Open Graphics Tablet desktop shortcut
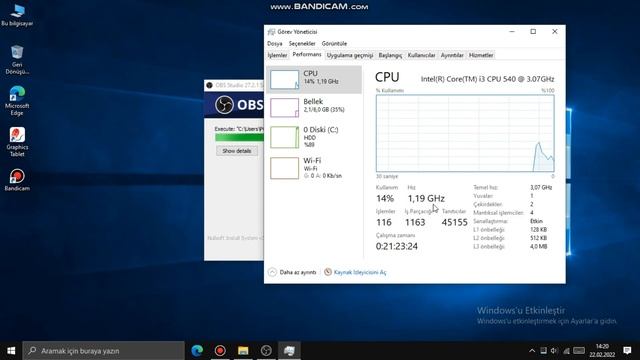 click(x=17, y=142)
